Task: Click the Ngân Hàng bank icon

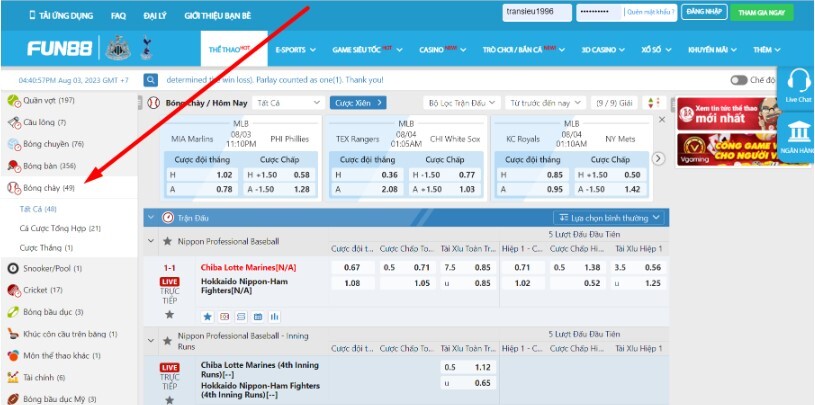Action: point(797,138)
